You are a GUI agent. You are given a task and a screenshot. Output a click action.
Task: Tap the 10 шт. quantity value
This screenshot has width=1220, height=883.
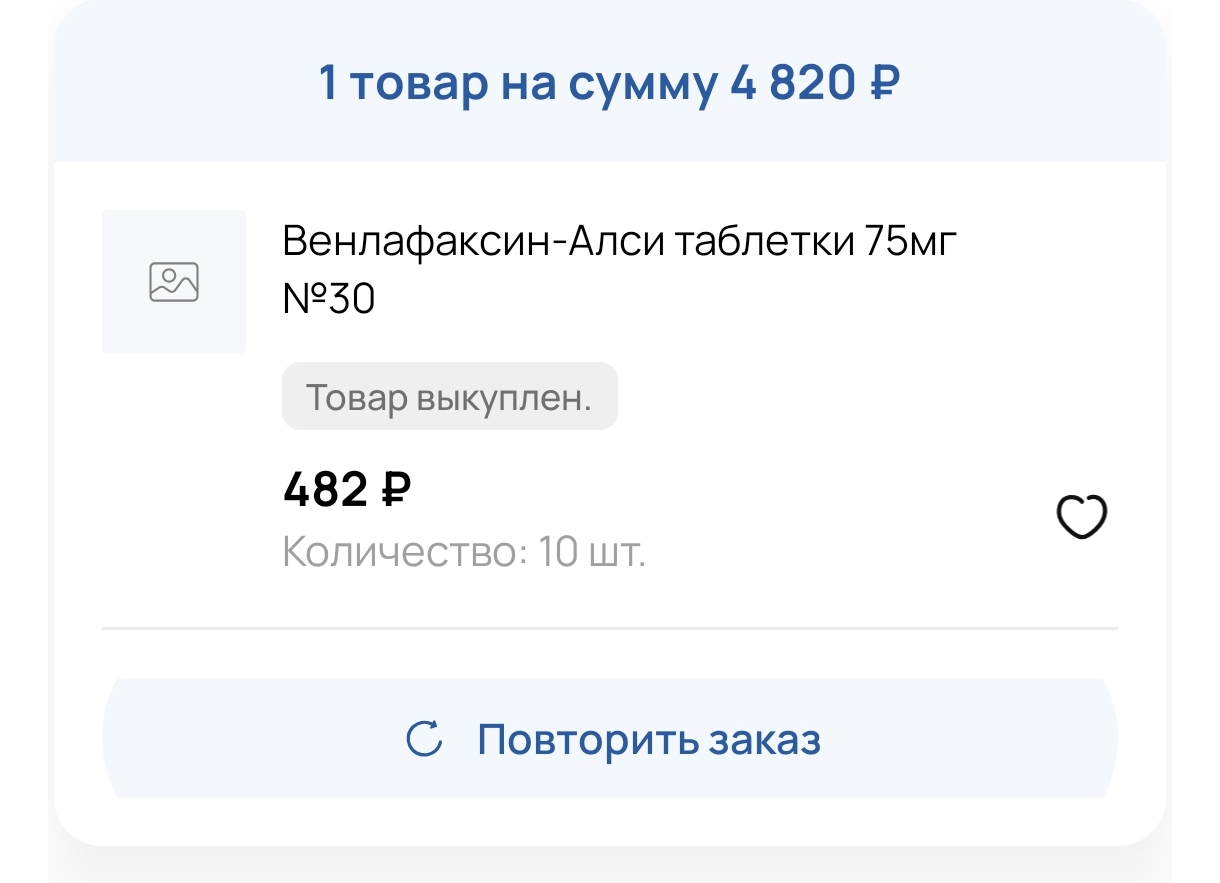pyautogui.click(x=592, y=552)
